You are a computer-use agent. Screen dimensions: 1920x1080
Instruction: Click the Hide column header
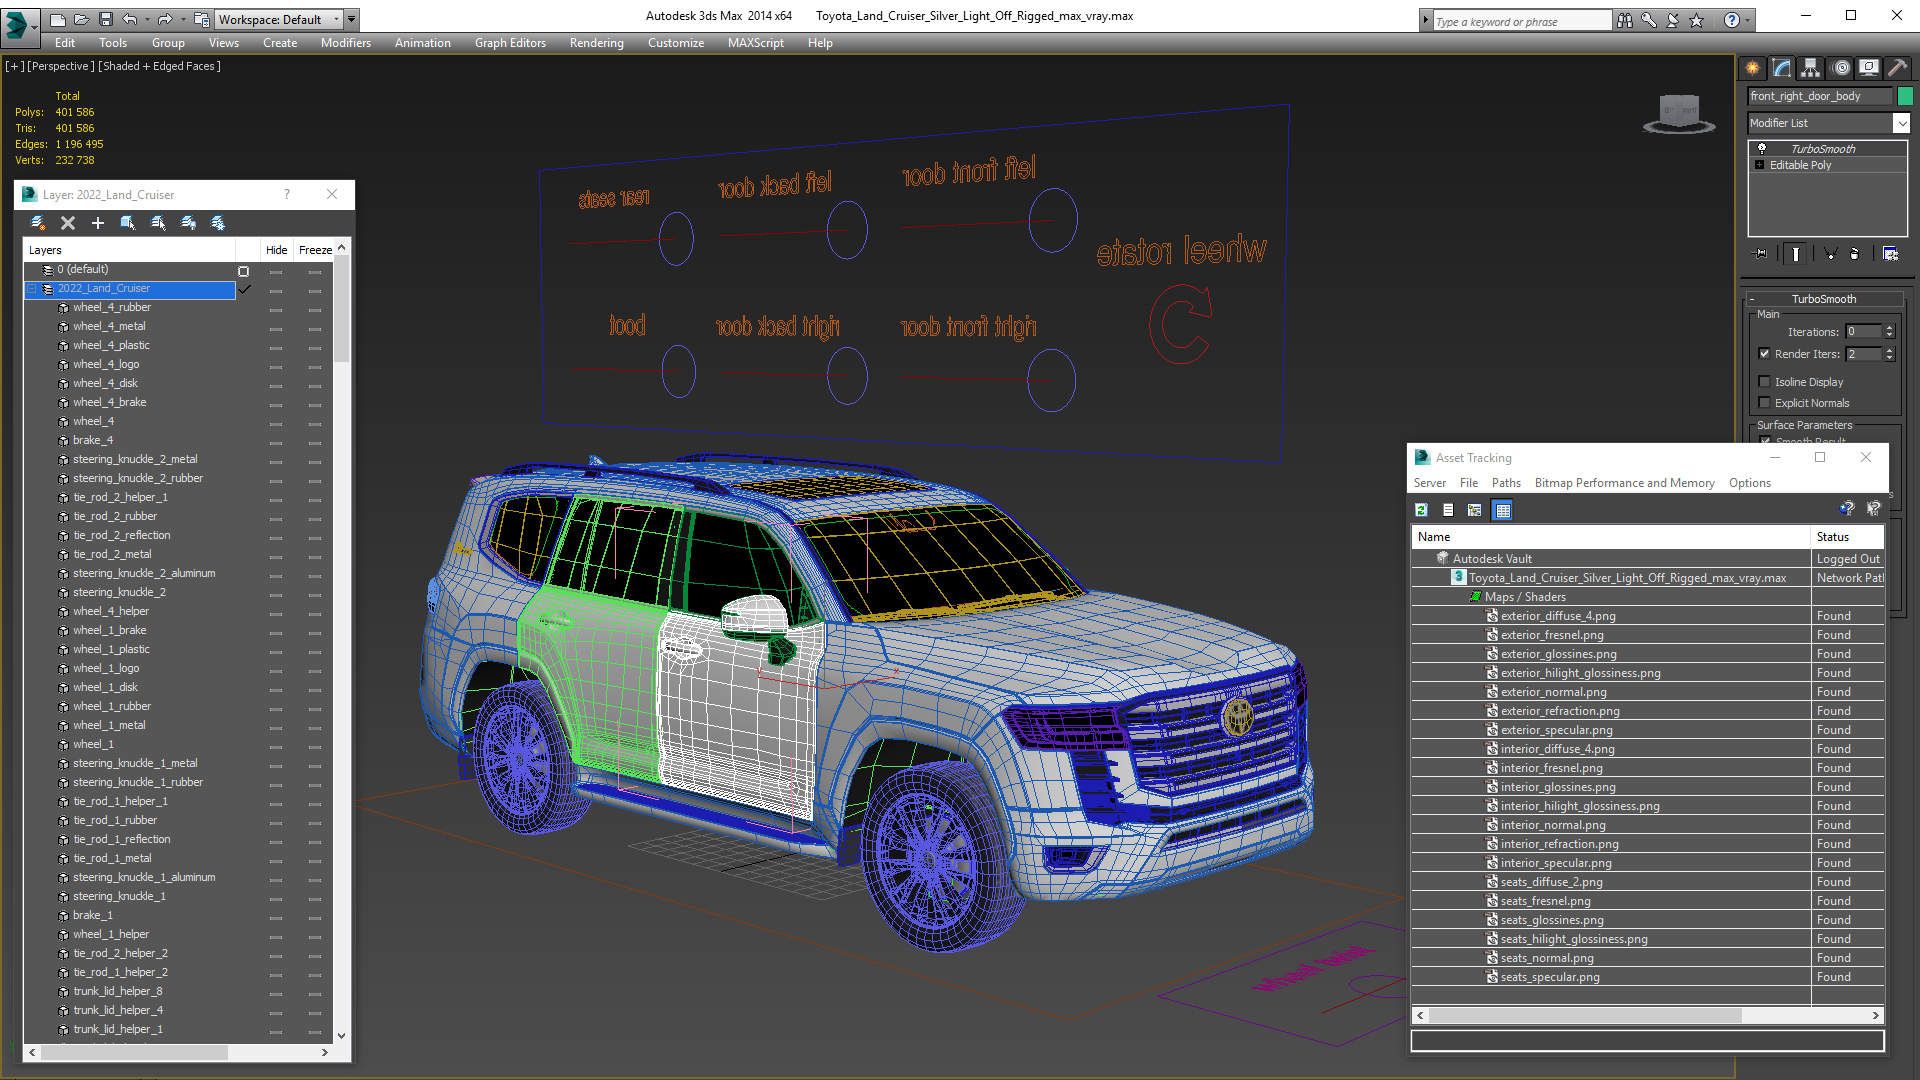[276, 250]
